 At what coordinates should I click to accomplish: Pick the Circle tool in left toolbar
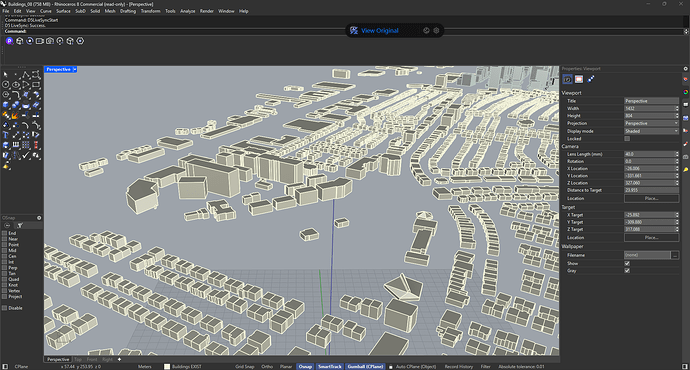coord(6,84)
